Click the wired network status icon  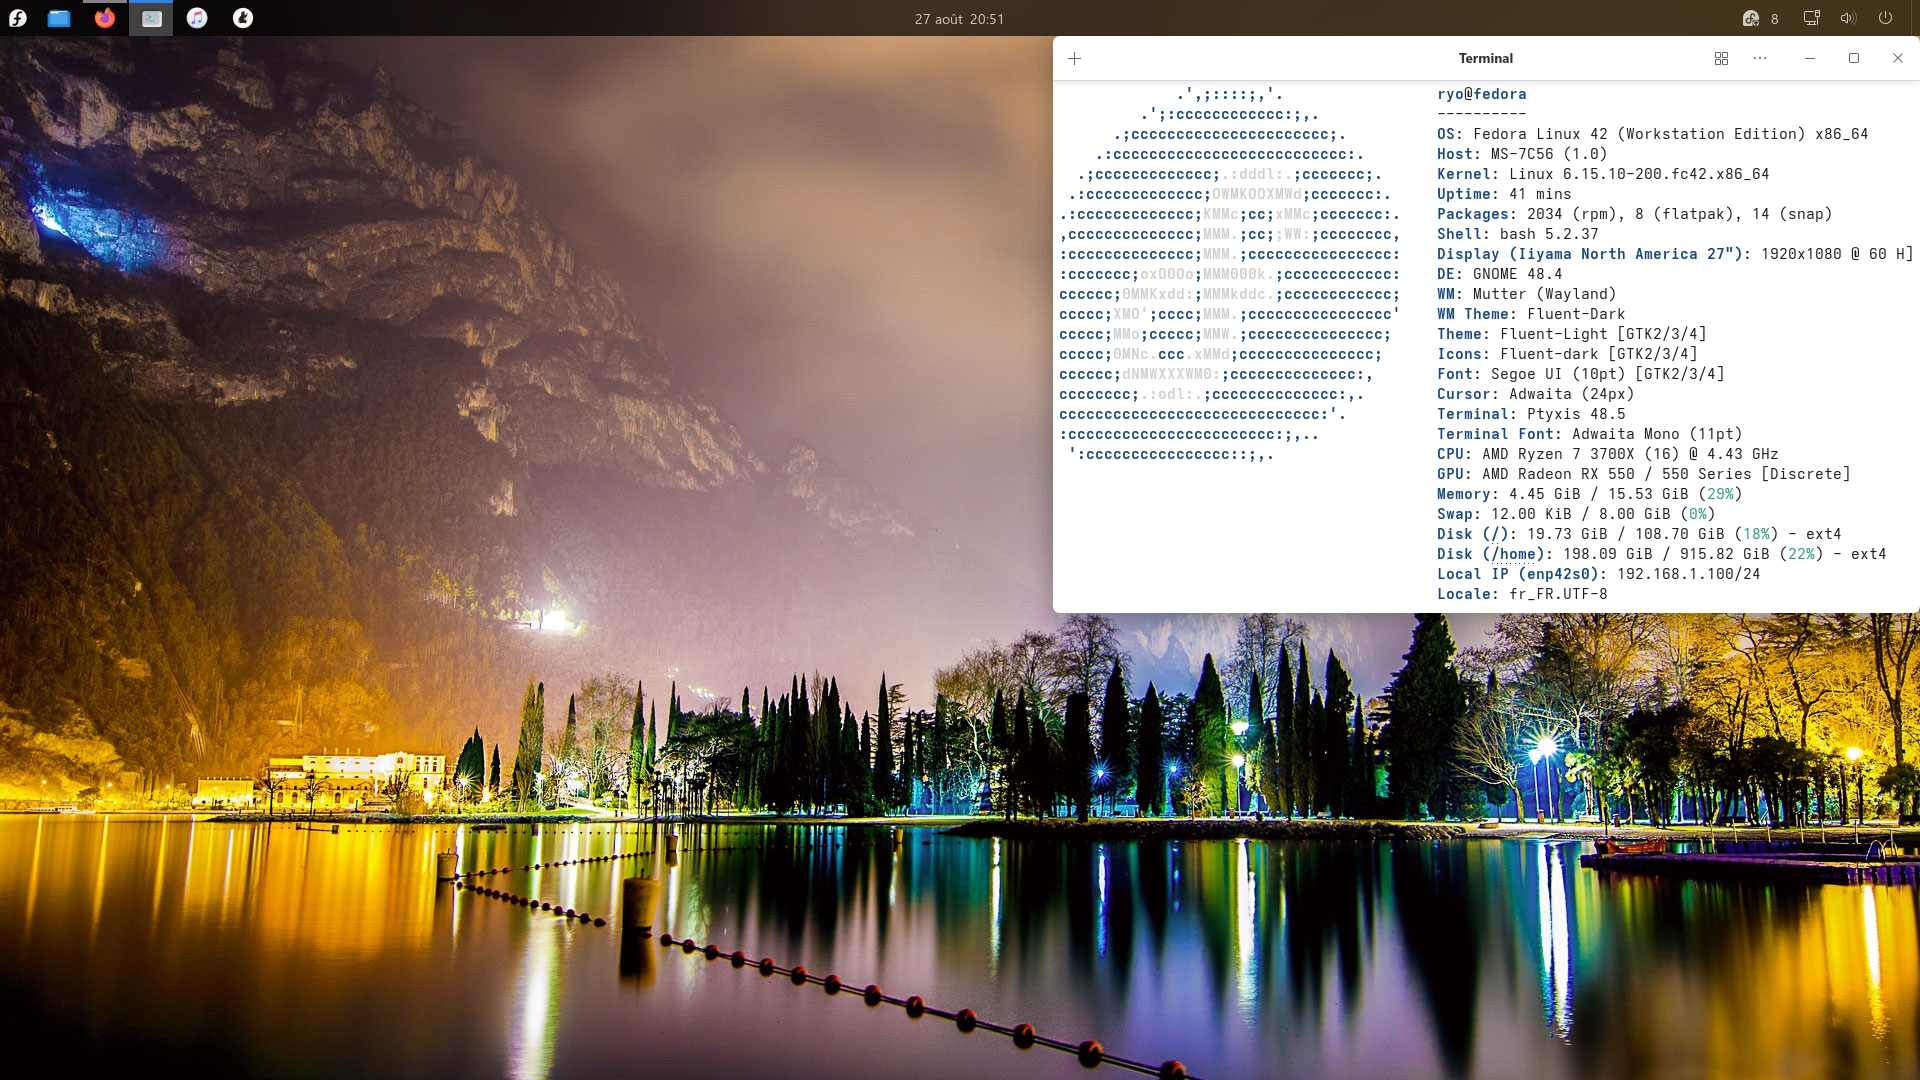click(x=1811, y=18)
